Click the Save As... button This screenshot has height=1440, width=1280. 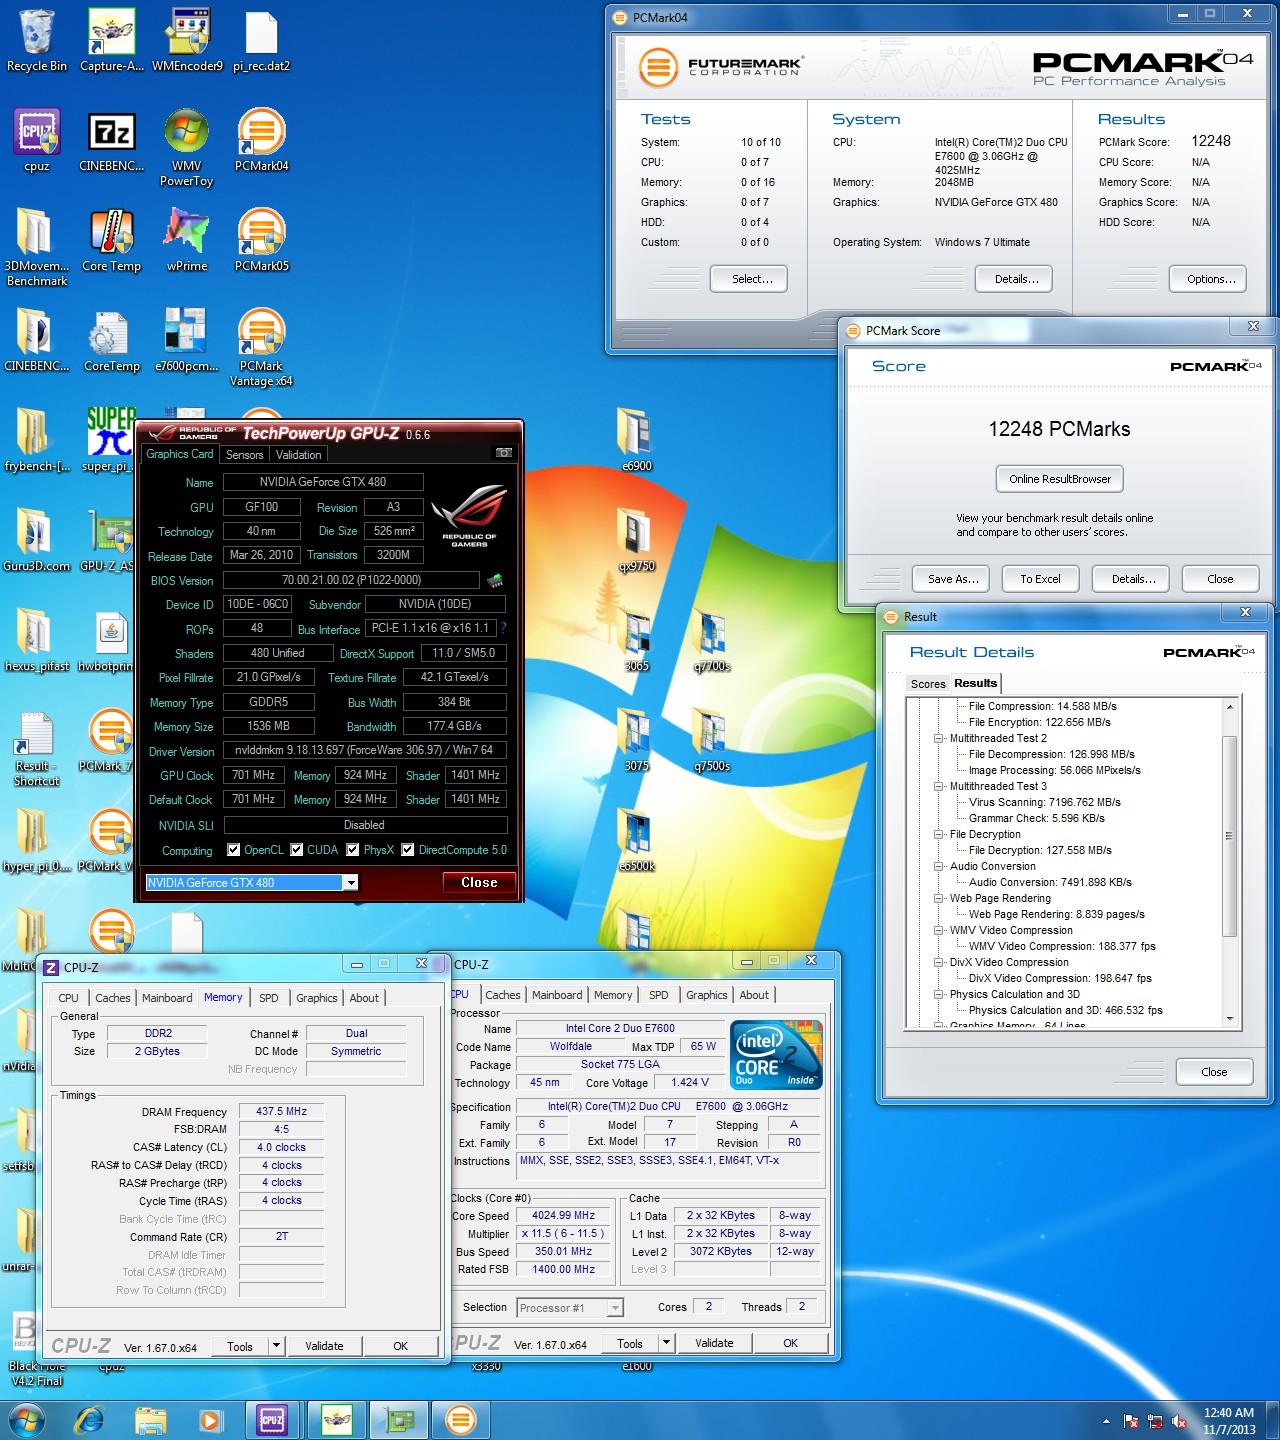951,579
